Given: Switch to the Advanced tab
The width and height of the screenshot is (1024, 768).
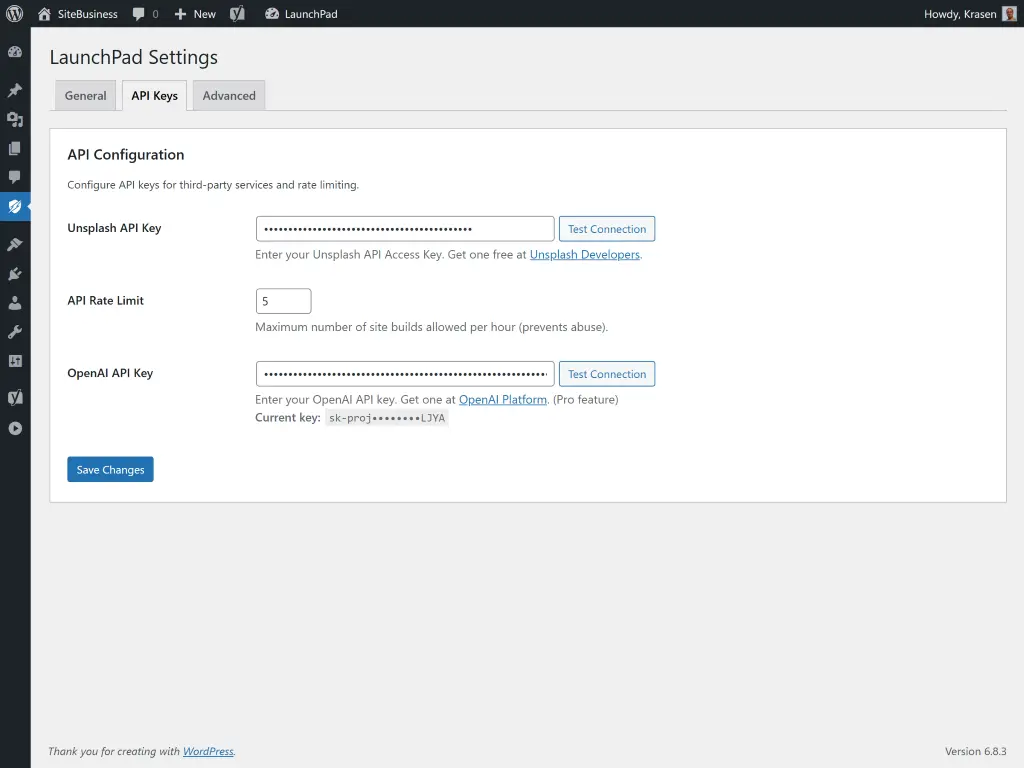Looking at the screenshot, I should (x=228, y=95).
